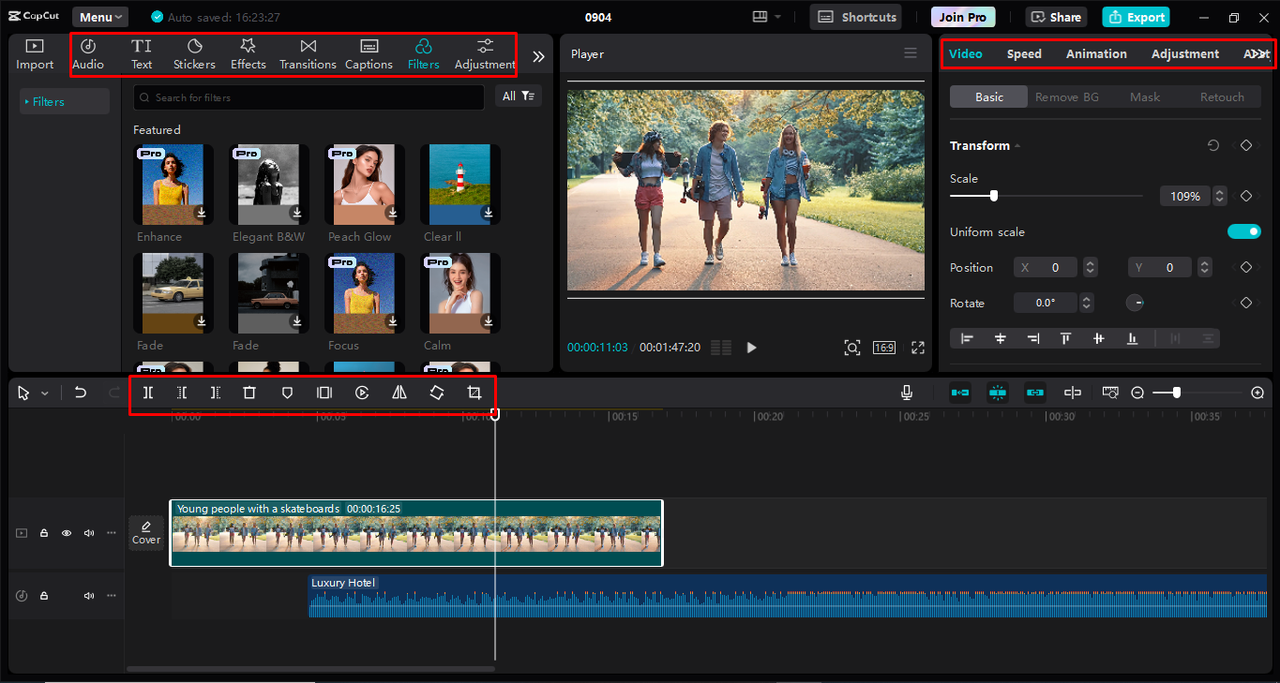This screenshot has width=1280, height=683.
Task: Switch to the Animation tab
Action: tap(1096, 54)
